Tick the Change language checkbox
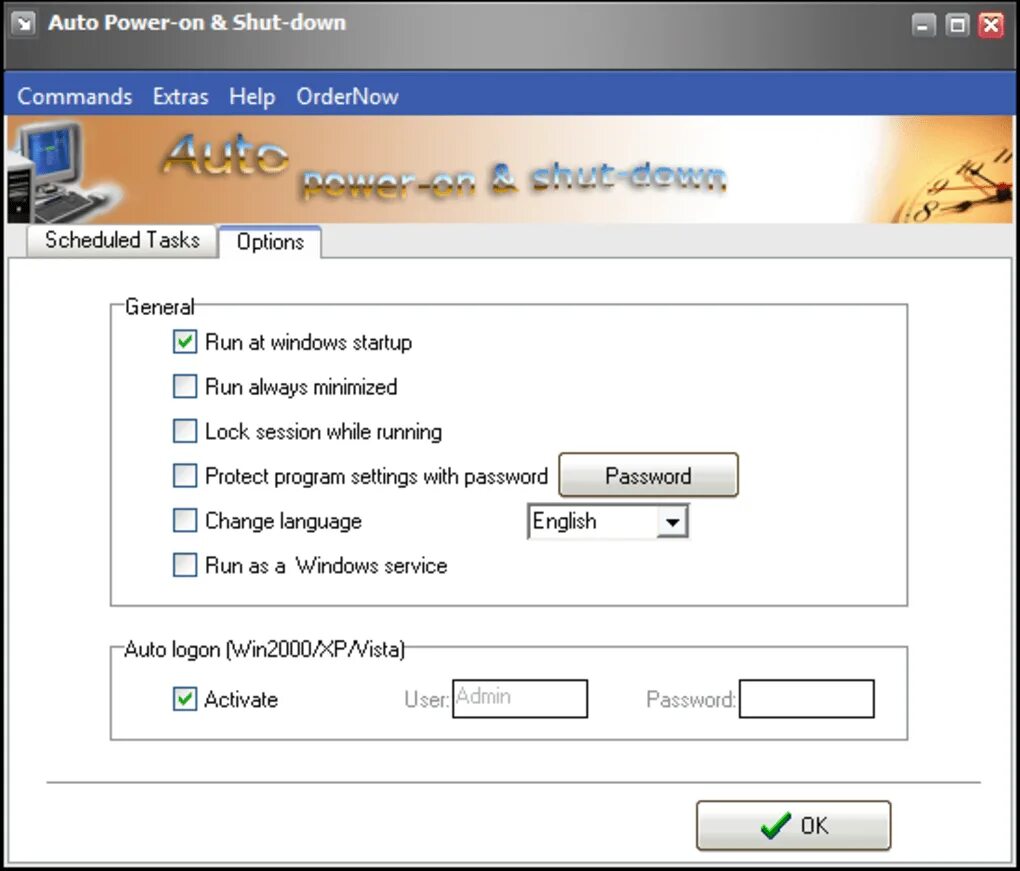Viewport: 1020px width, 871px height. pyautogui.click(x=185, y=520)
